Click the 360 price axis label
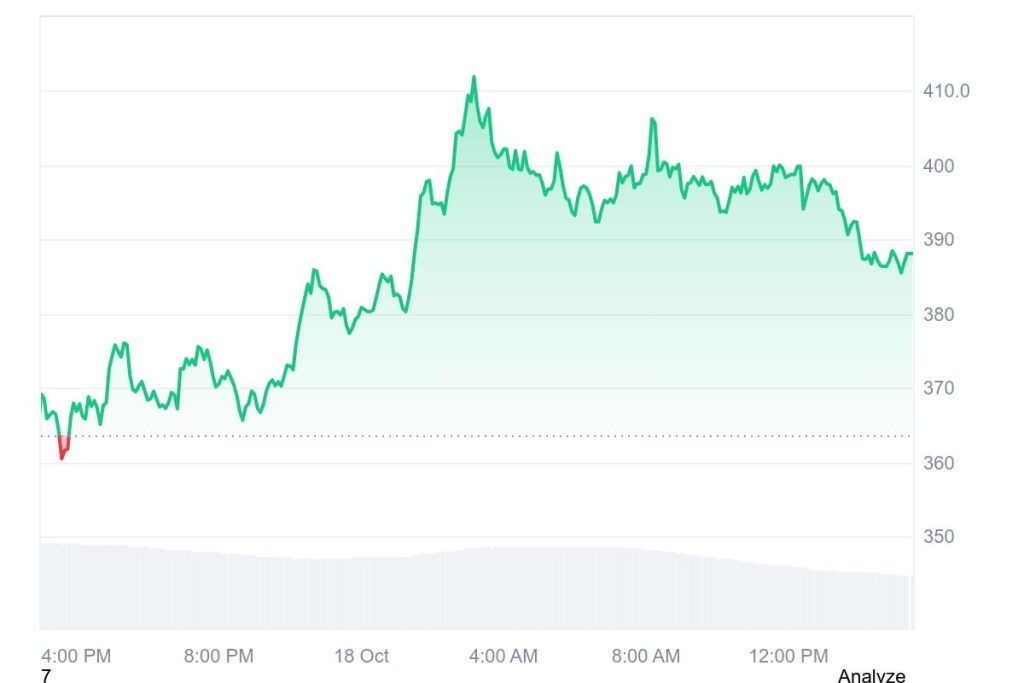Viewport: 1024px width, 683px height. (x=938, y=463)
